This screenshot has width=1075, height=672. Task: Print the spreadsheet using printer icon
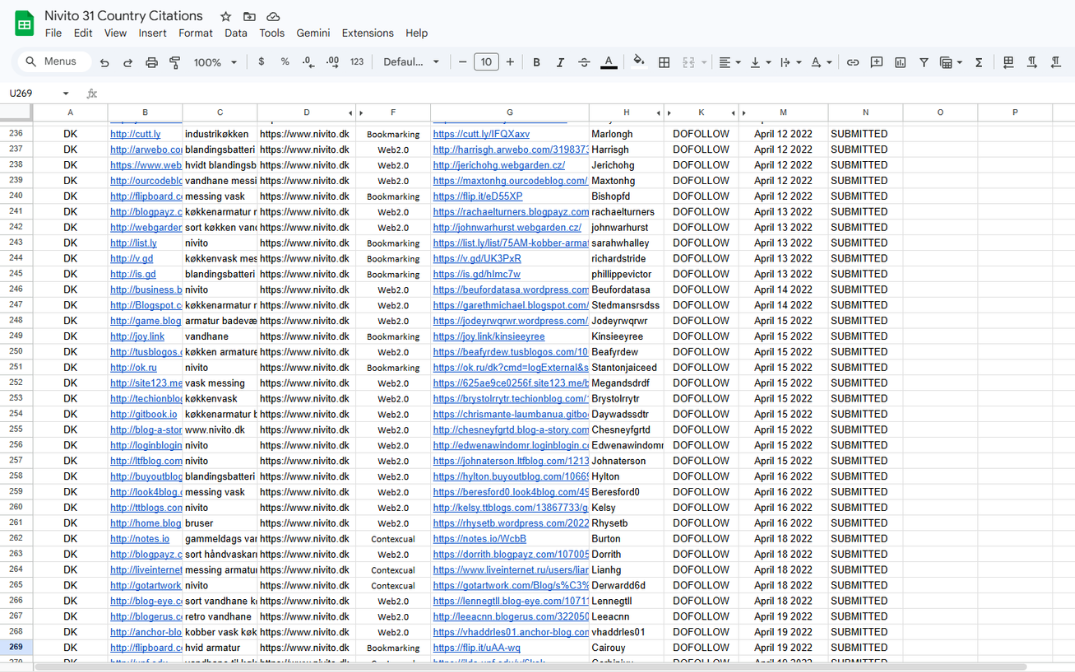pos(152,62)
